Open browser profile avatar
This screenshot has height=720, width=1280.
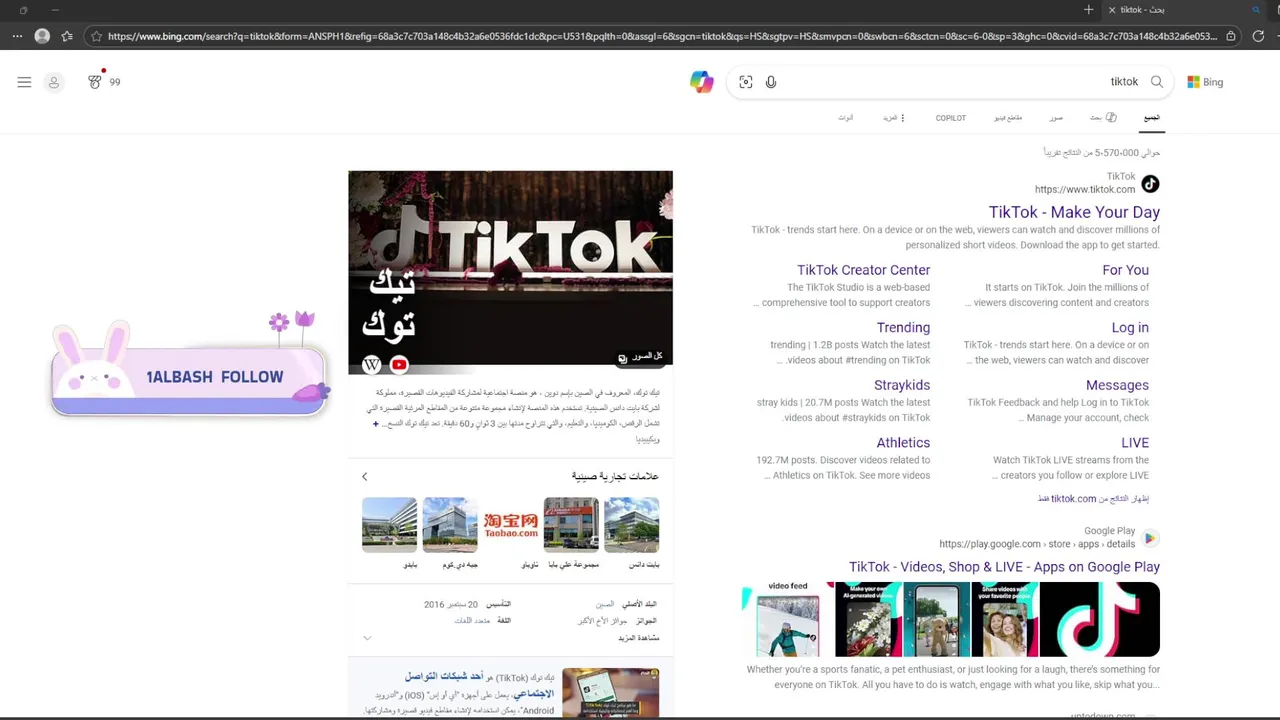42,36
